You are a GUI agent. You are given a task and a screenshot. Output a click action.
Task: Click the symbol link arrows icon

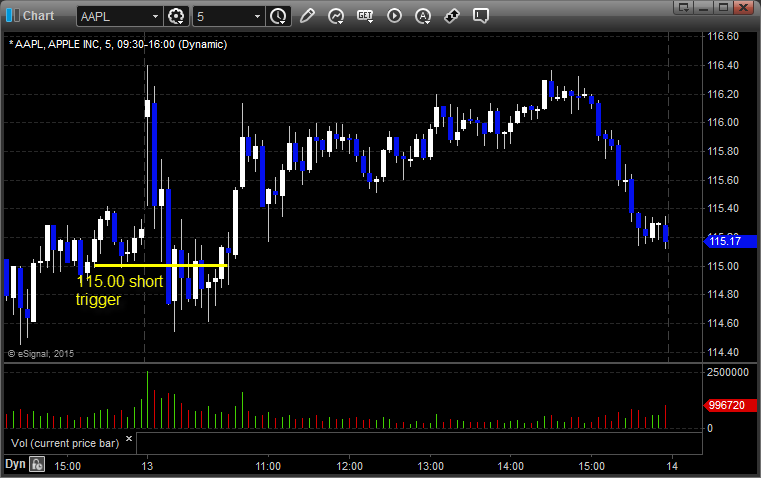452,16
